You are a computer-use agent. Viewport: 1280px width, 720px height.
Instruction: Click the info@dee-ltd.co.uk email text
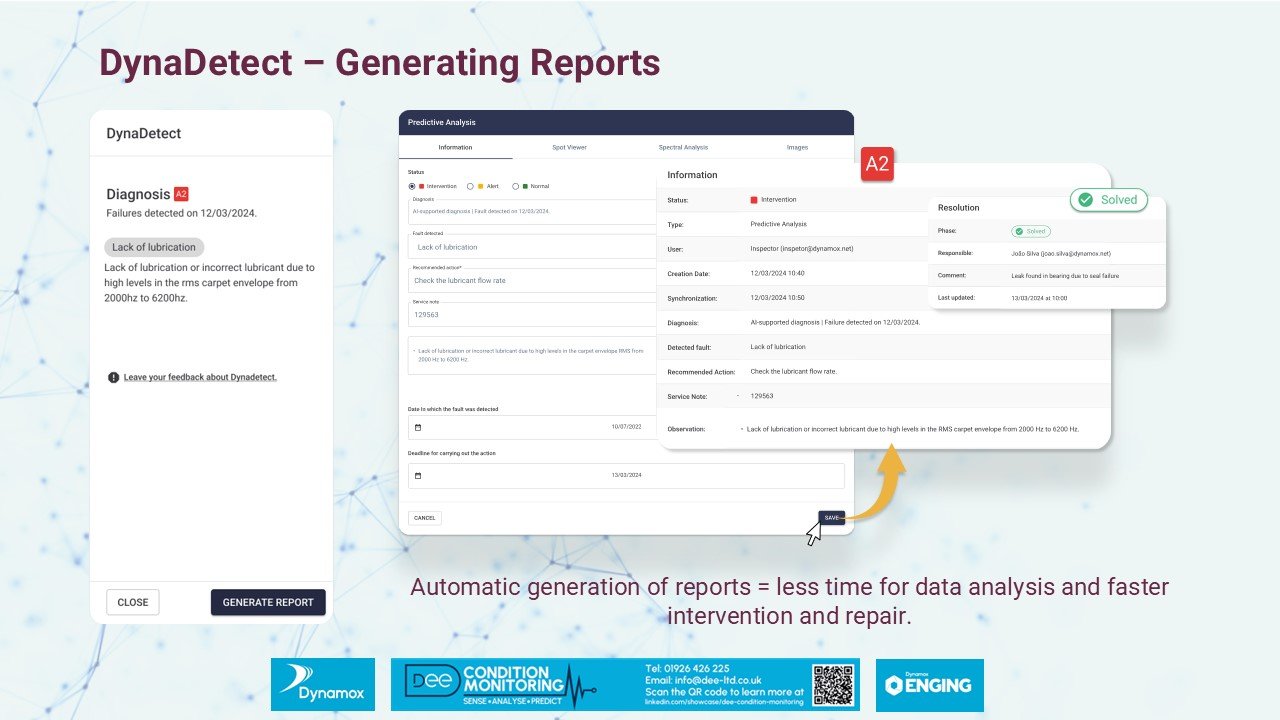[702, 680]
